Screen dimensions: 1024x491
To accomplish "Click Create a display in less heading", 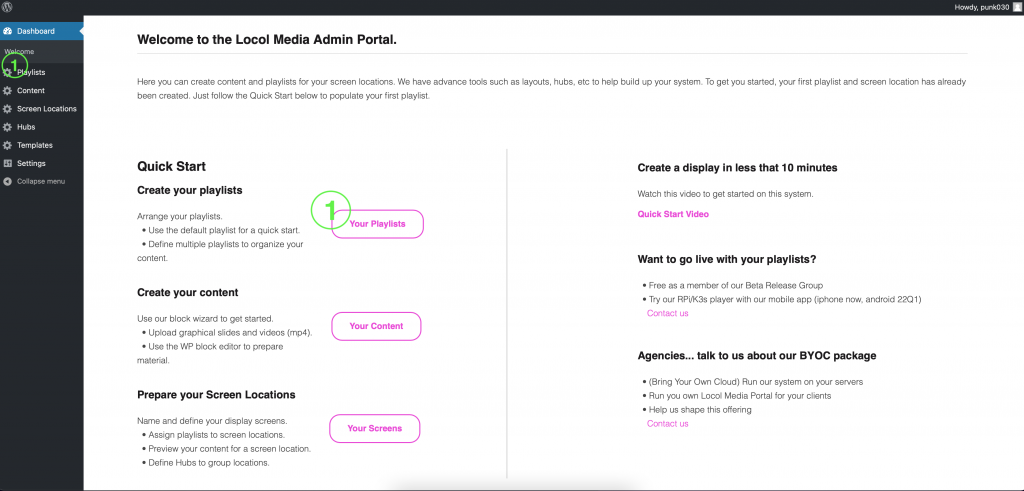I will click(x=737, y=168).
